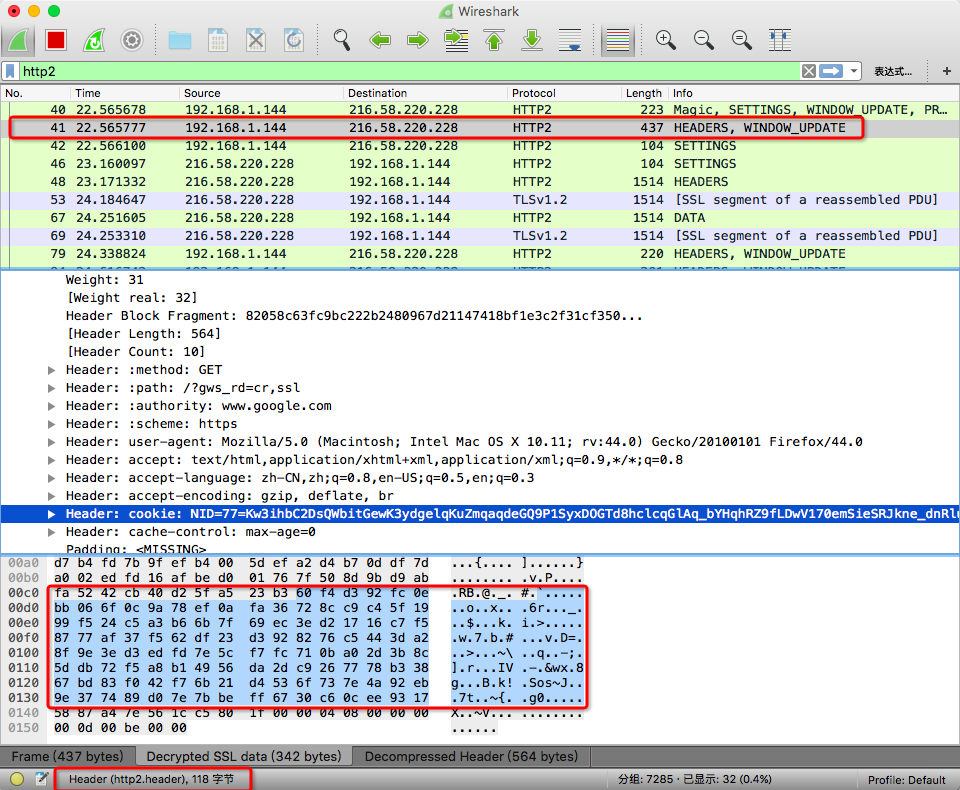Open the Expression builder button
The image size is (960, 790).
coord(892,71)
